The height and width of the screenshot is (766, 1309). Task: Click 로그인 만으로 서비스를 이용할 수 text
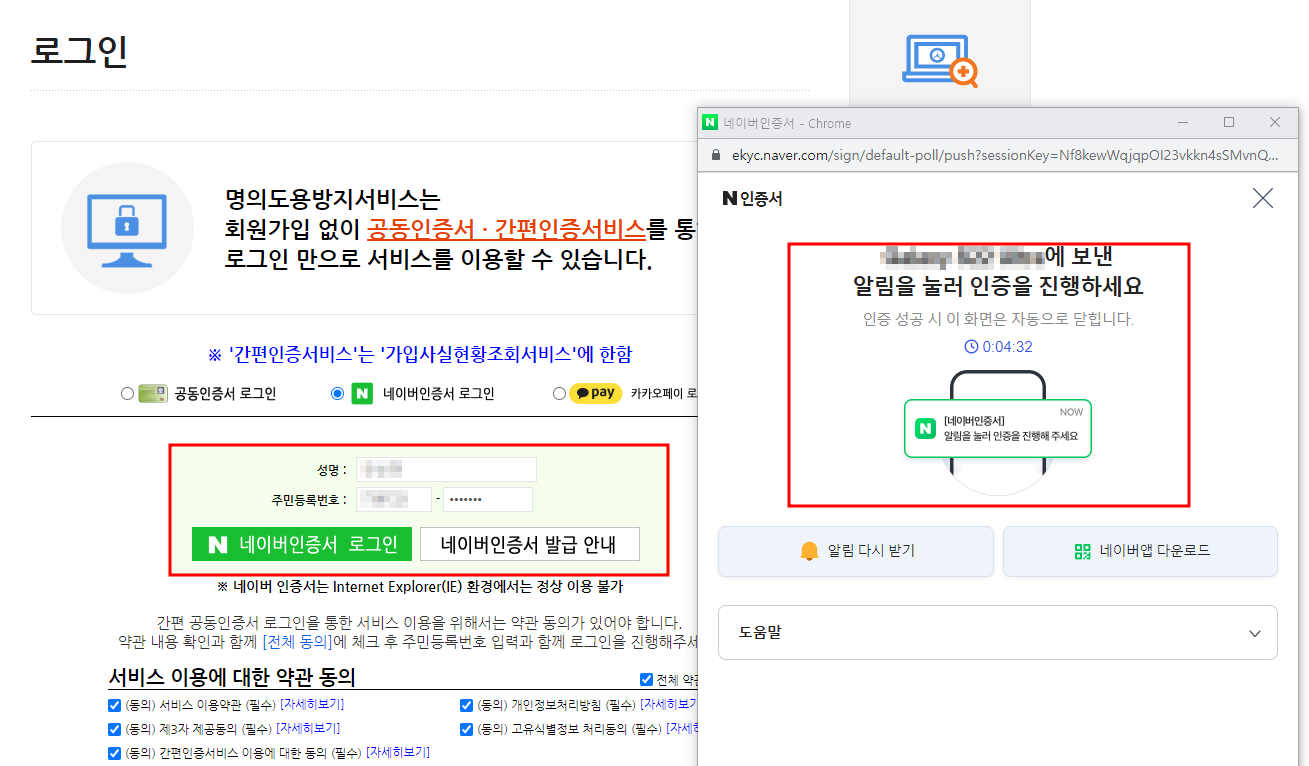point(438,260)
